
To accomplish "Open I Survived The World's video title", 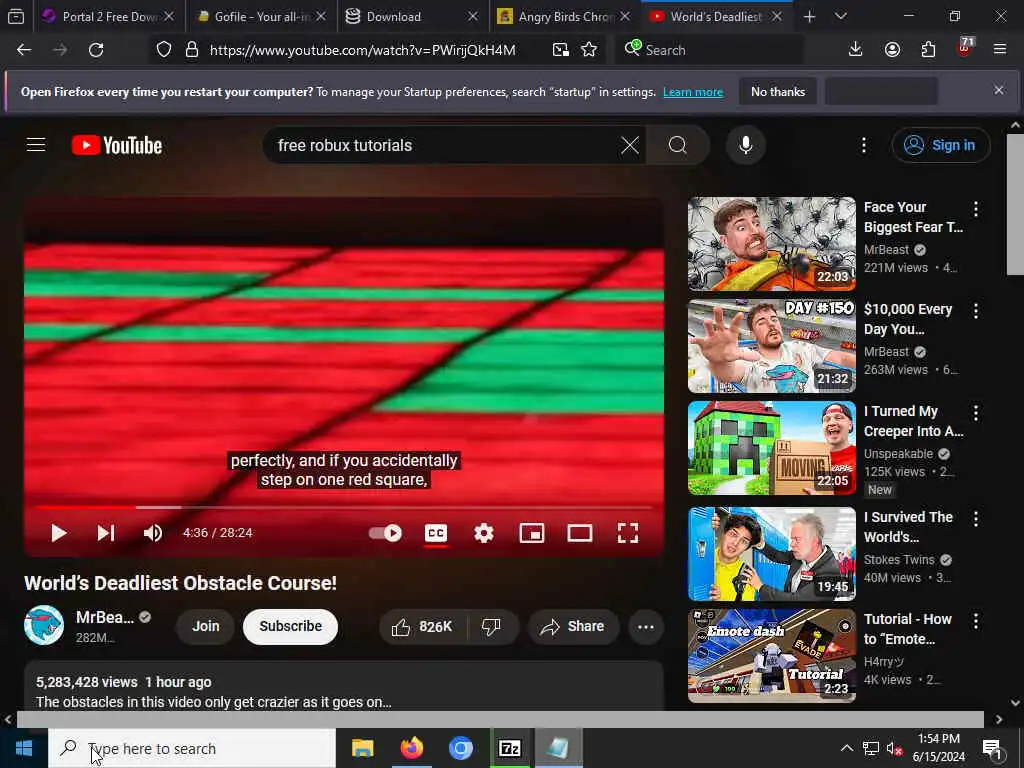I will click(x=908, y=527).
